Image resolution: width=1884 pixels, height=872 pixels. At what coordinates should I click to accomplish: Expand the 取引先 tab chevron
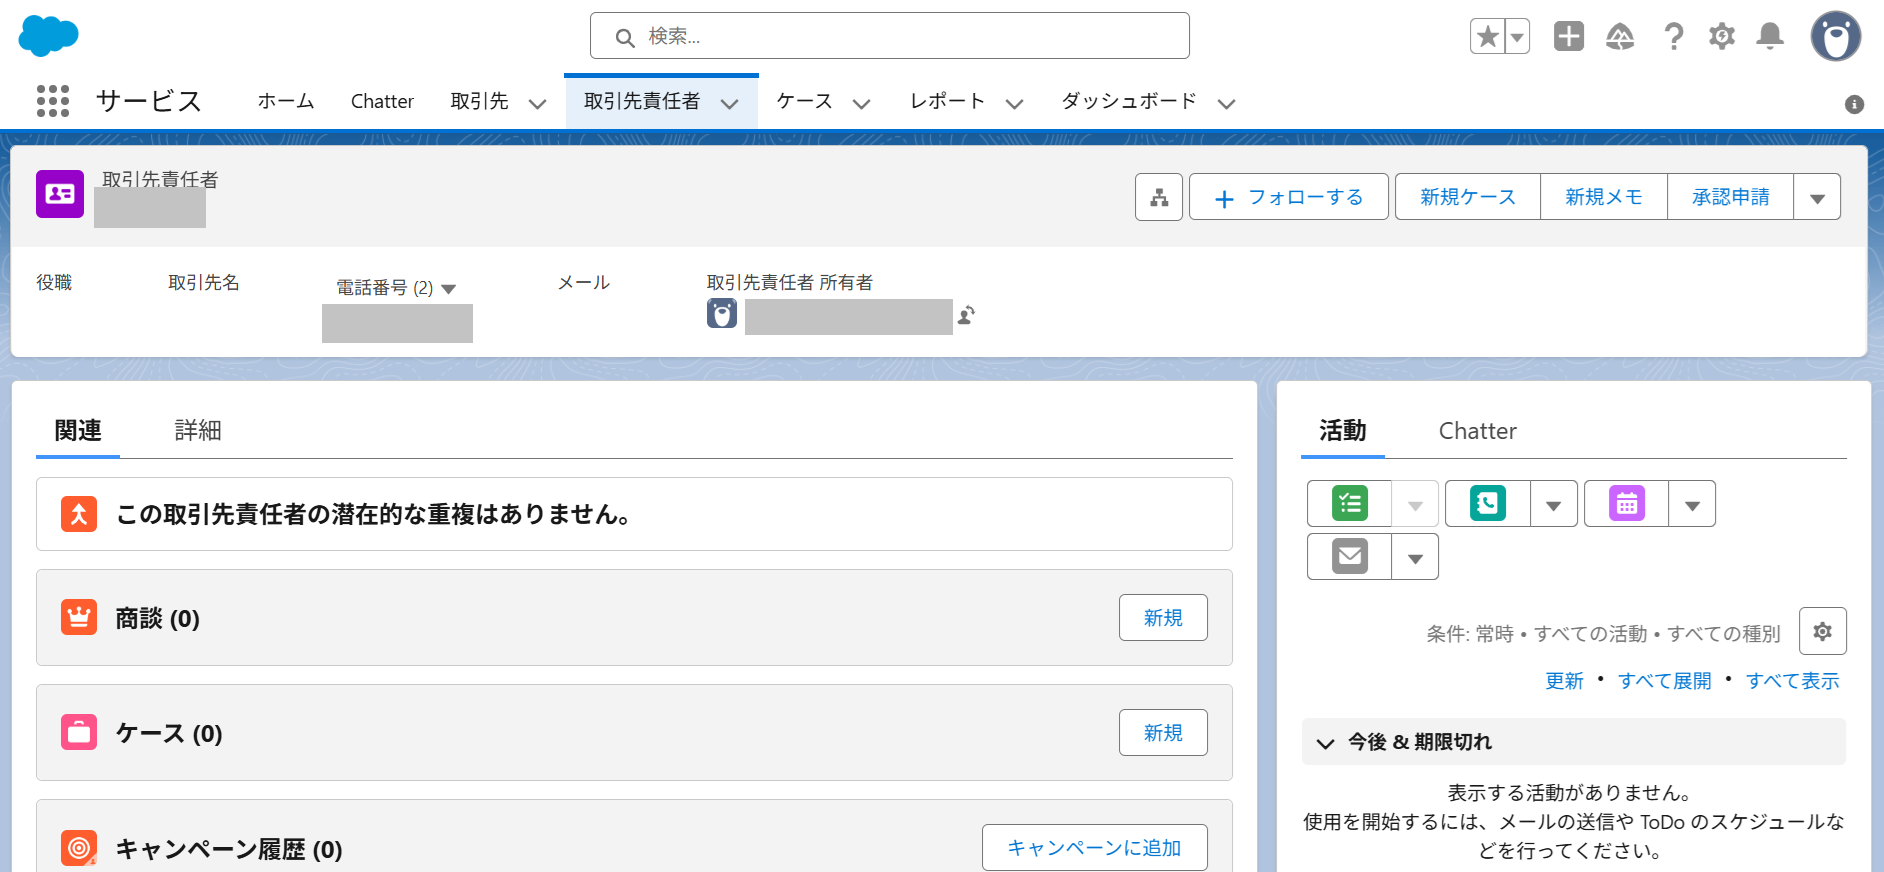pos(537,103)
